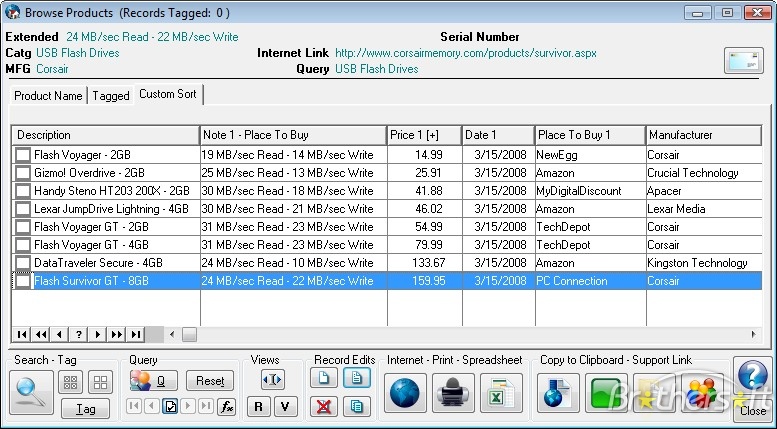Click the Date 1 column header
Image resolution: width=777 pixels, height=429 pixels.
[498, 135]
